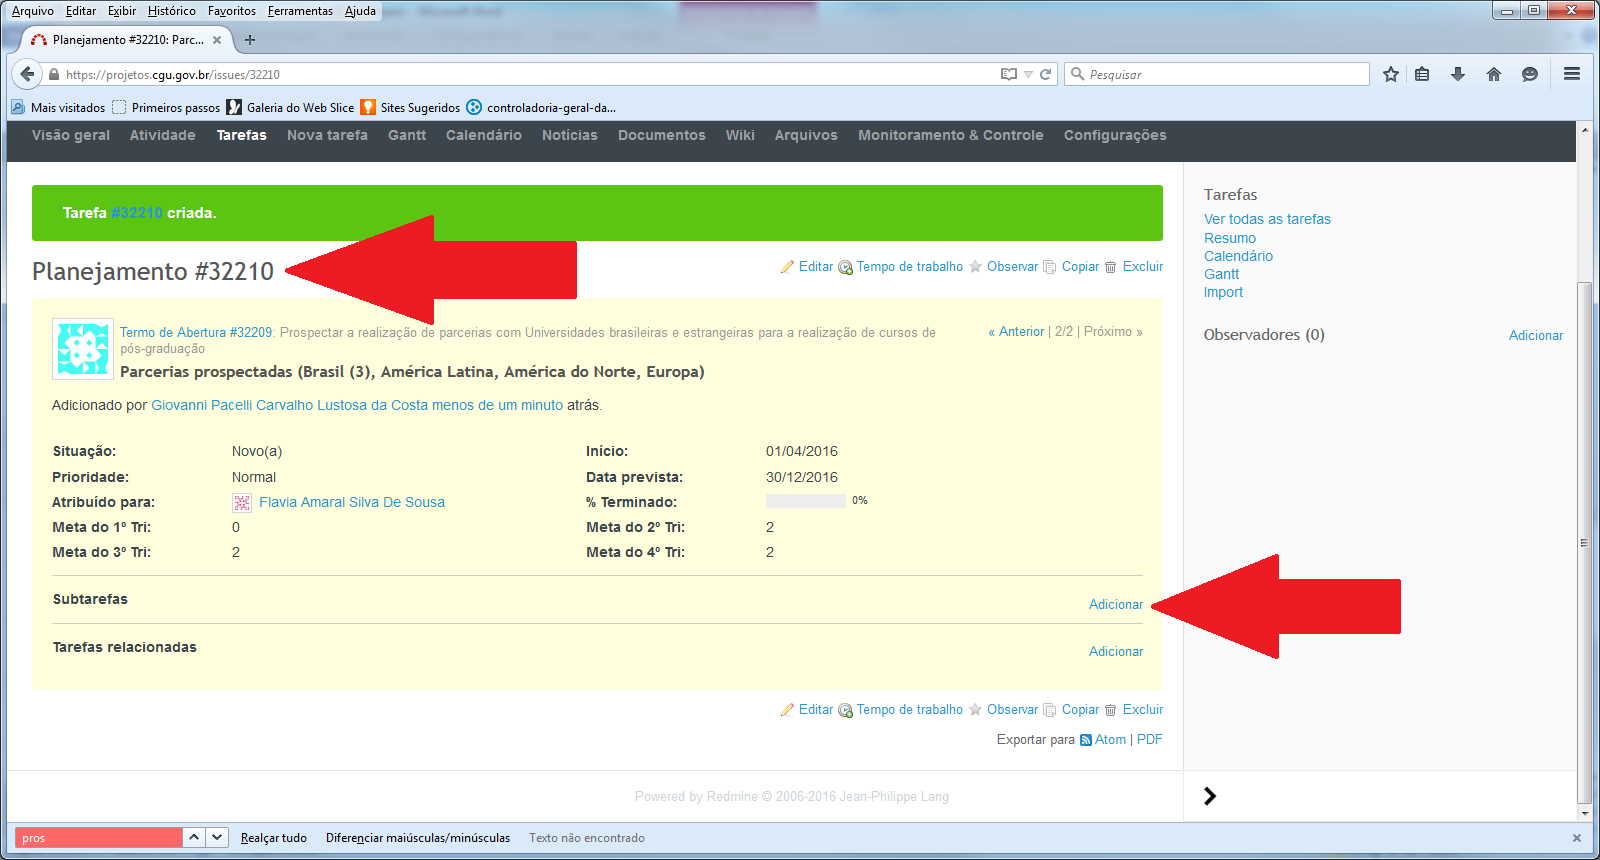Click the bookmark star icon in toolbar
Screen dimensions: 1600x860
[x=1390, y=74]
